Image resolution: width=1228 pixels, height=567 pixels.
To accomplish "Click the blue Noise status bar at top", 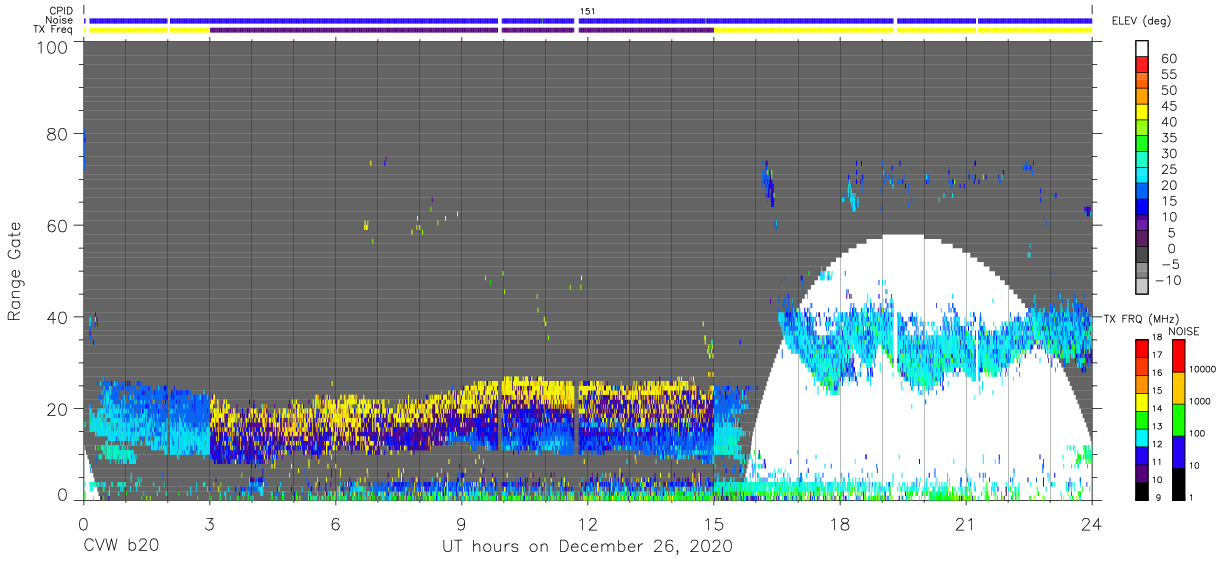I will (590, 20).
